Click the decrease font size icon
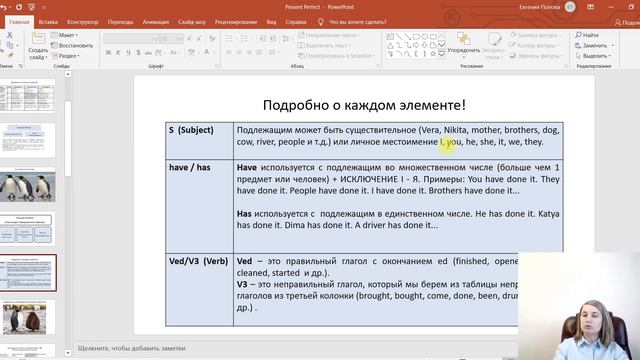 199,39
